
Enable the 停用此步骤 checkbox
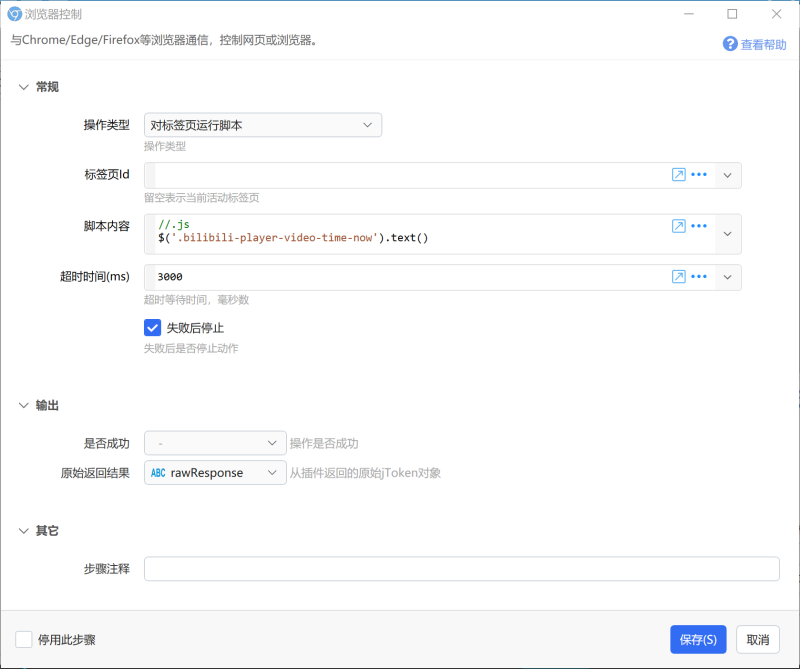pos(23,639)
